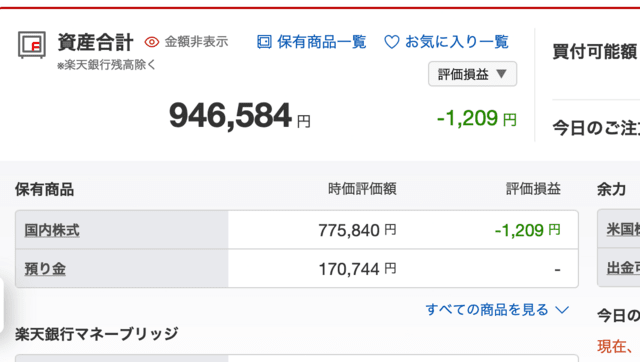Click the 米国株 link in 余力 panel
Image resolution: width=640 pixels, height=362 pixels.
click(x=623, y=229)
